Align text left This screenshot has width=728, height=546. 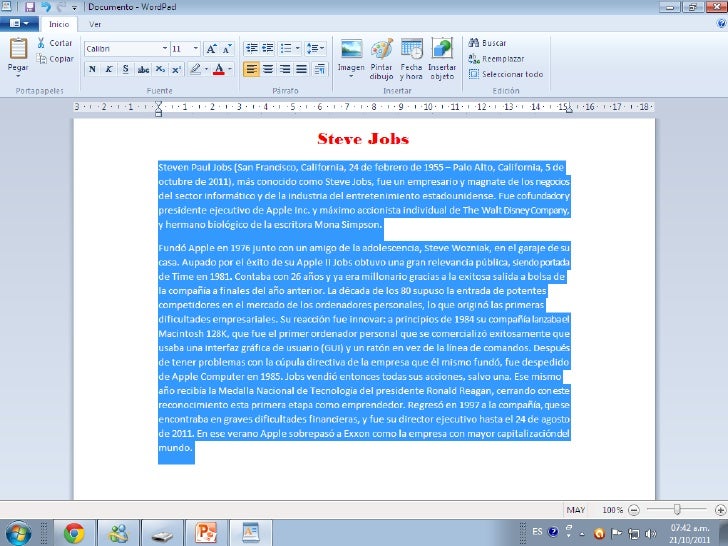pos(251,69)
